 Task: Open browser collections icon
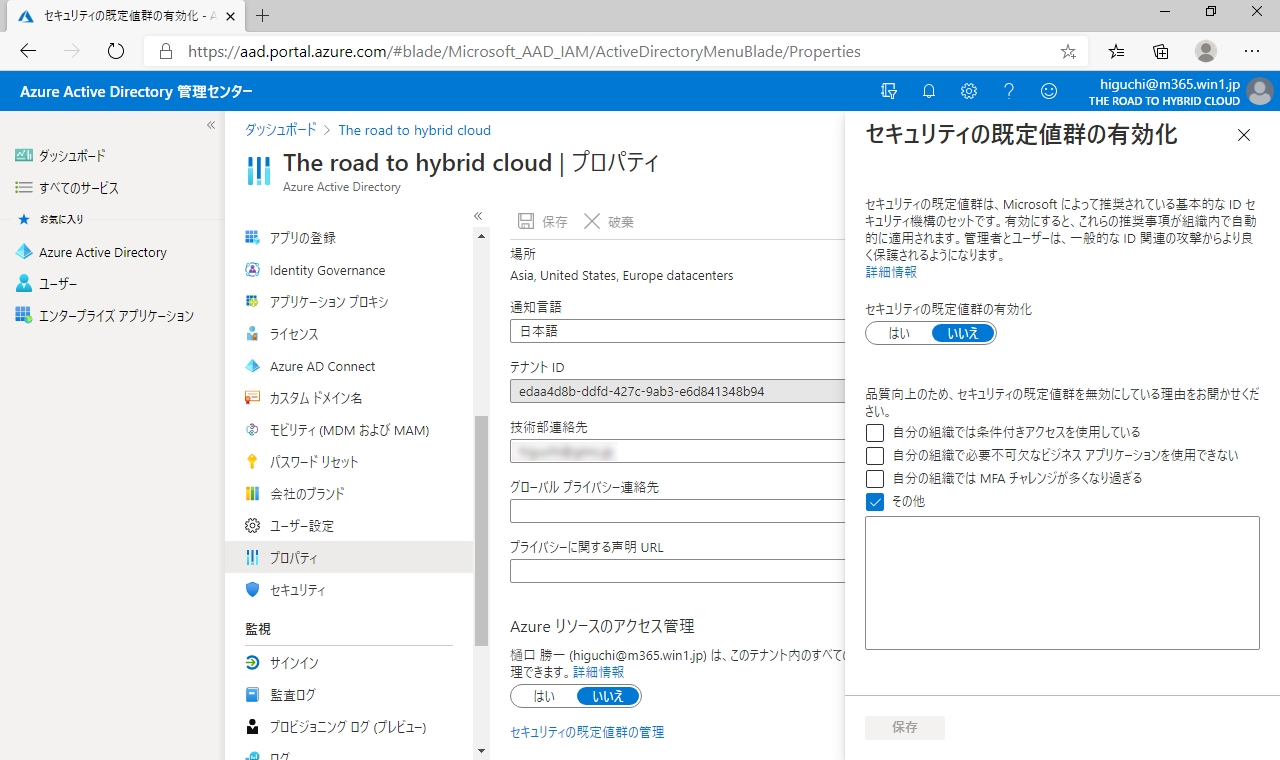point(1161,51)
